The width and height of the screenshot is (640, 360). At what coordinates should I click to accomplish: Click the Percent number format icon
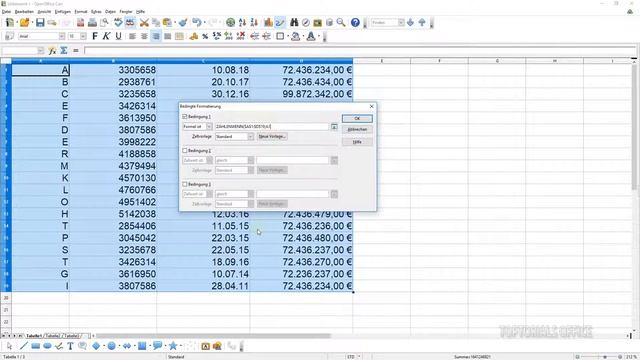pyautogui.click(x=205, y=36)
